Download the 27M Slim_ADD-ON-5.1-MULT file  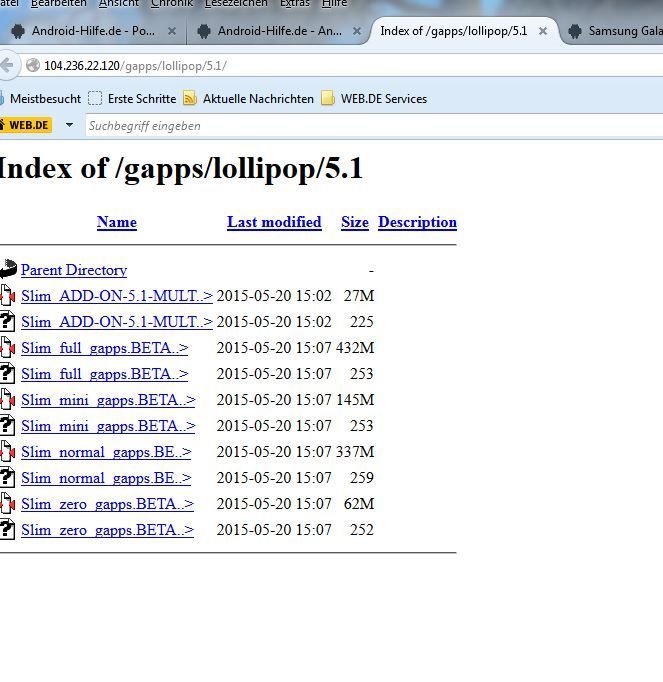(117, 296)
